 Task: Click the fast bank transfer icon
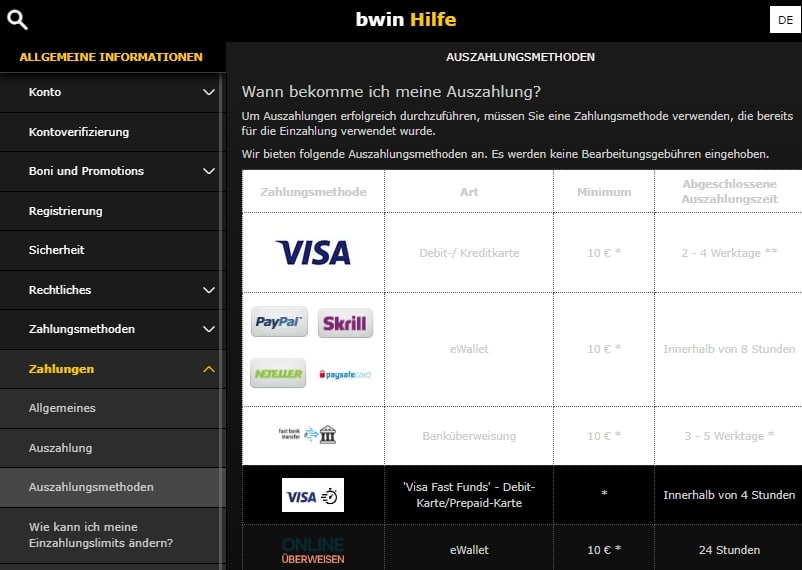tap(307, 434)
